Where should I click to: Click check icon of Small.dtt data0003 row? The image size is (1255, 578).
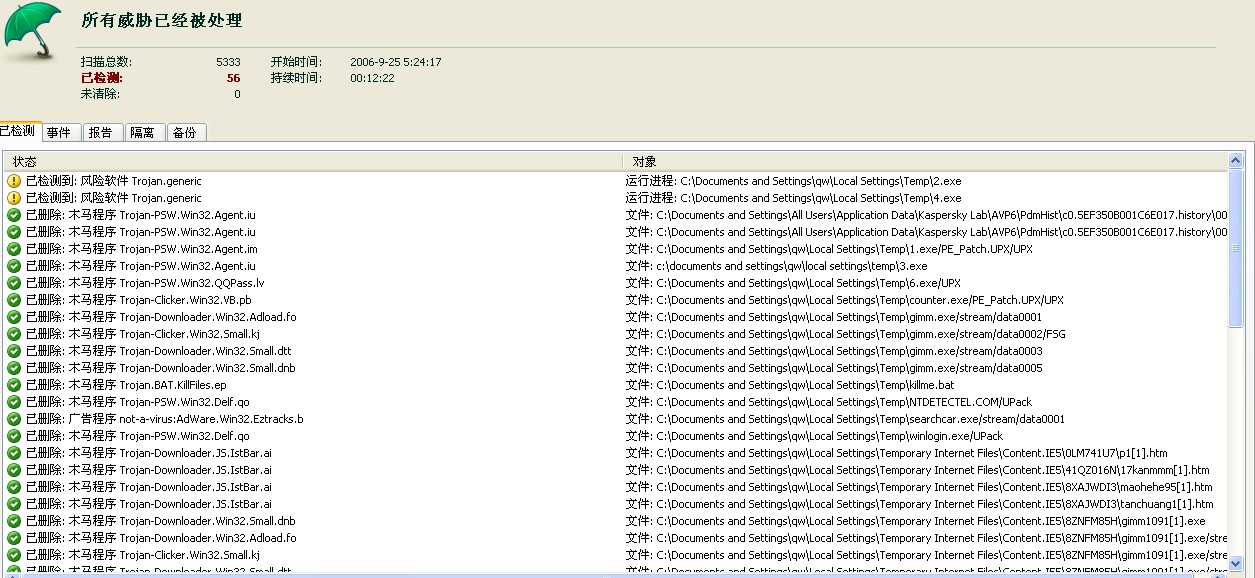point(14,351)
